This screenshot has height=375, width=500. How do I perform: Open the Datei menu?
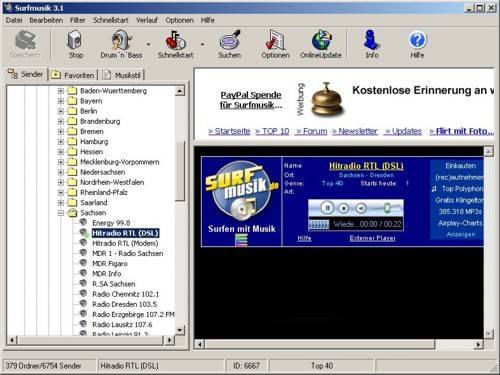tap(14, 20)
